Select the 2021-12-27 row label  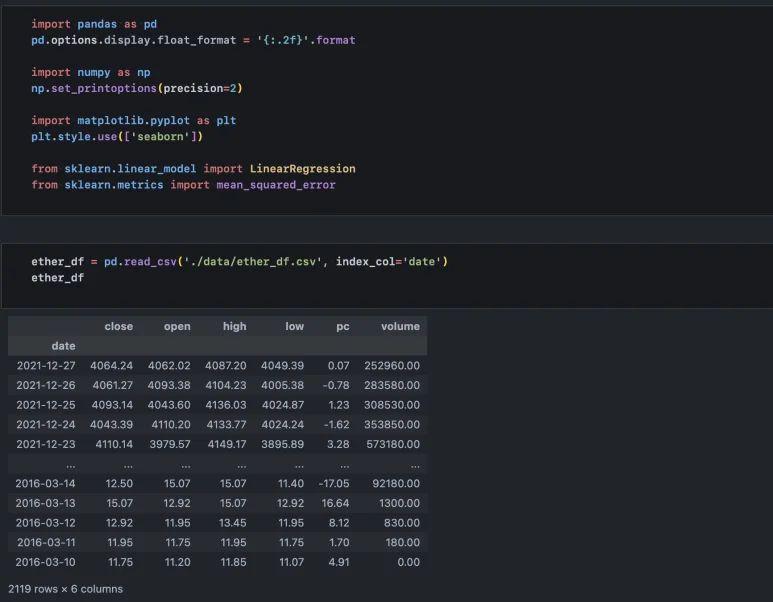click(x=46, y=366)
